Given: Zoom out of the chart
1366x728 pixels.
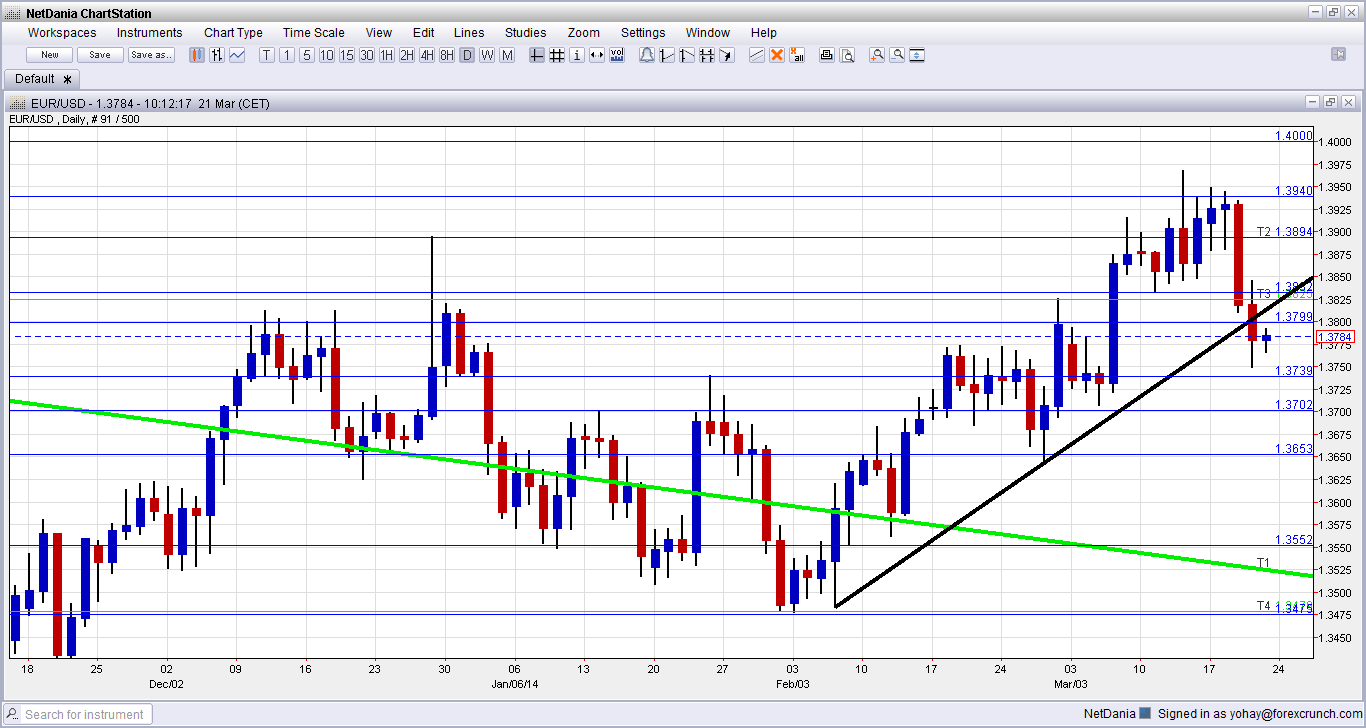Looking at the screenshot, I should [897, 55].
